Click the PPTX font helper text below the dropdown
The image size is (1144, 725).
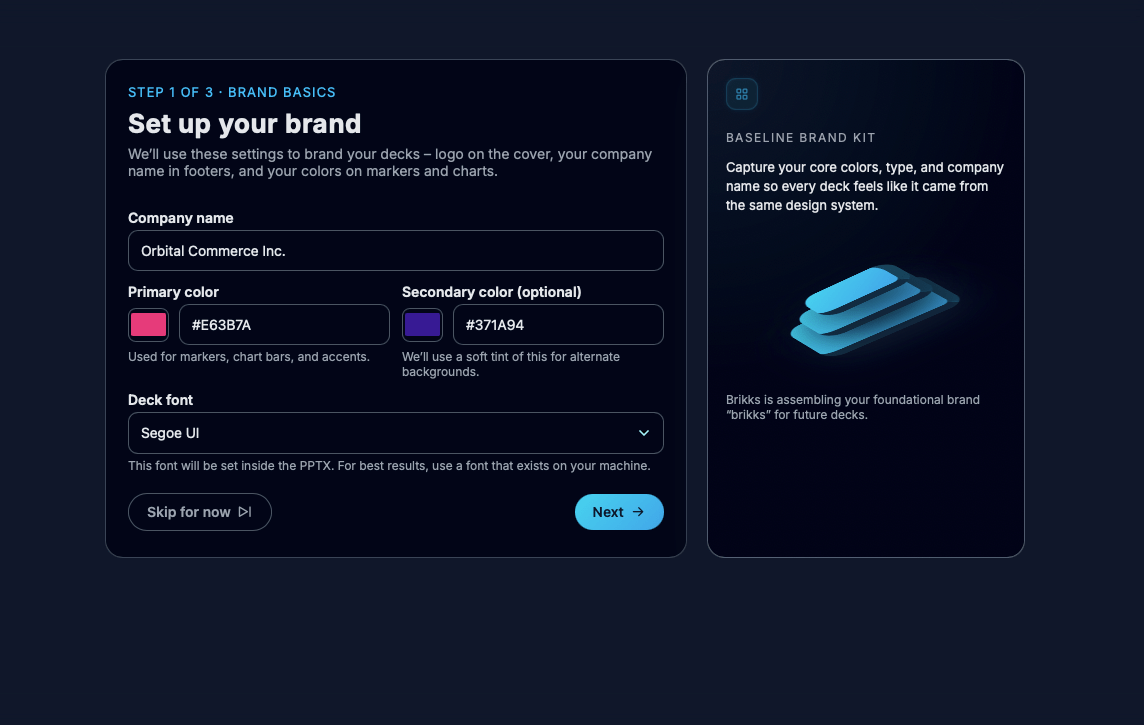(389, 466)
